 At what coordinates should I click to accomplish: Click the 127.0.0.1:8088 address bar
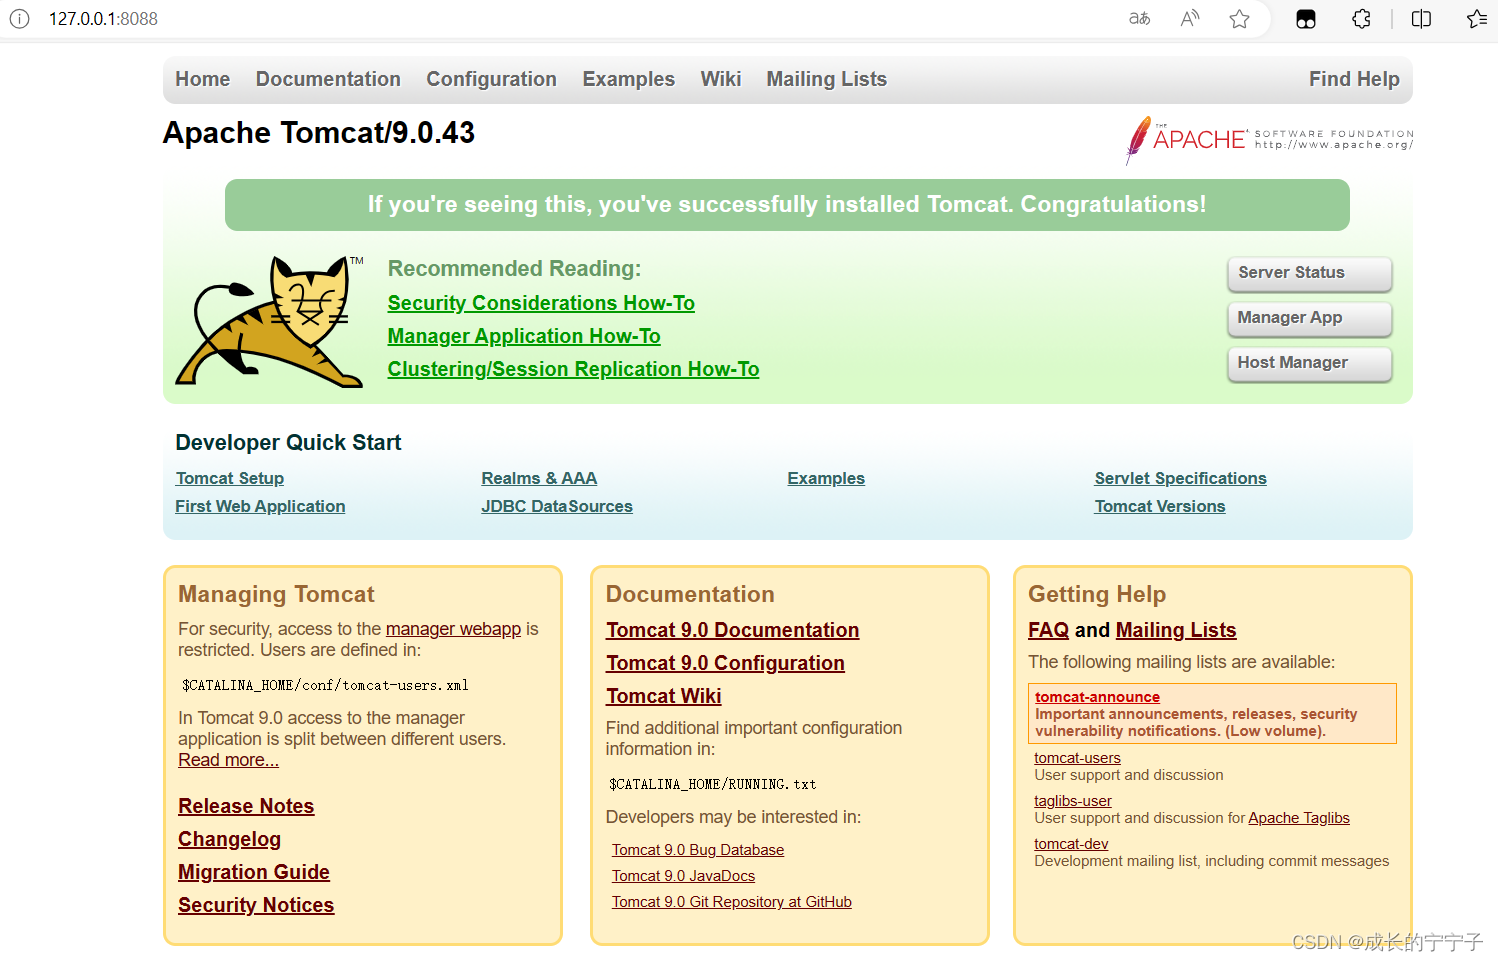point(103,19)
